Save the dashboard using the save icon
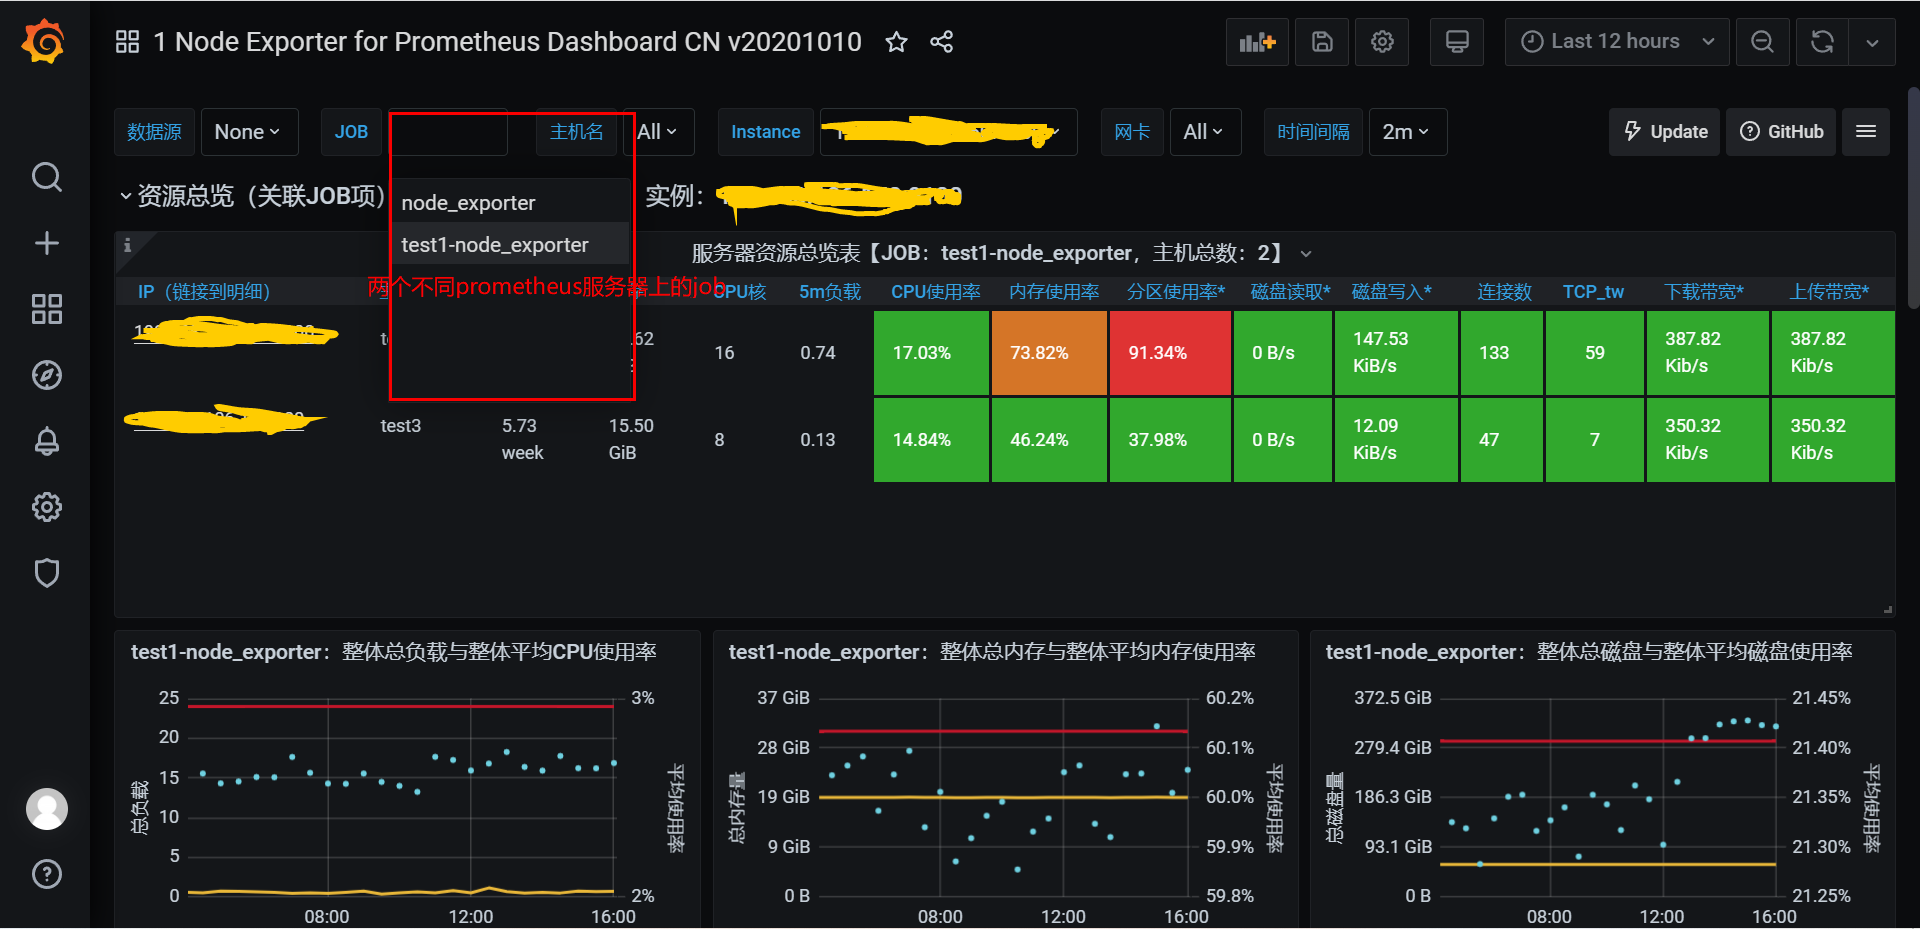This screenshot has height=929, width=1920. click(x=1321, y=41)
